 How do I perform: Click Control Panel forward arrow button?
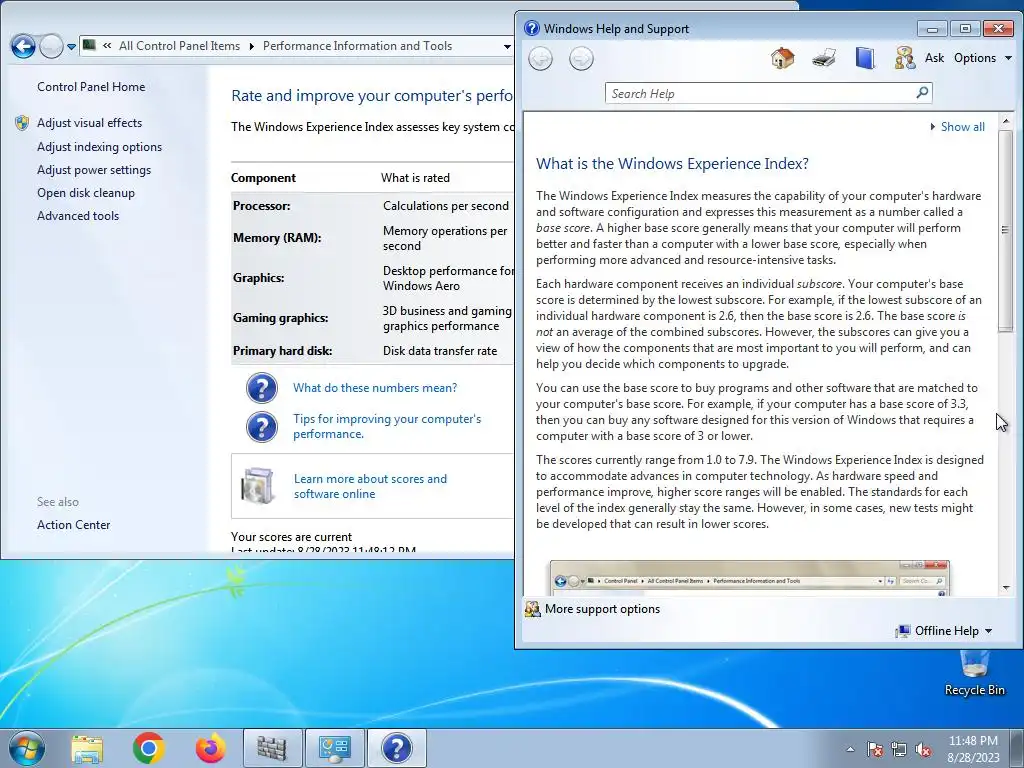(51, 46)
